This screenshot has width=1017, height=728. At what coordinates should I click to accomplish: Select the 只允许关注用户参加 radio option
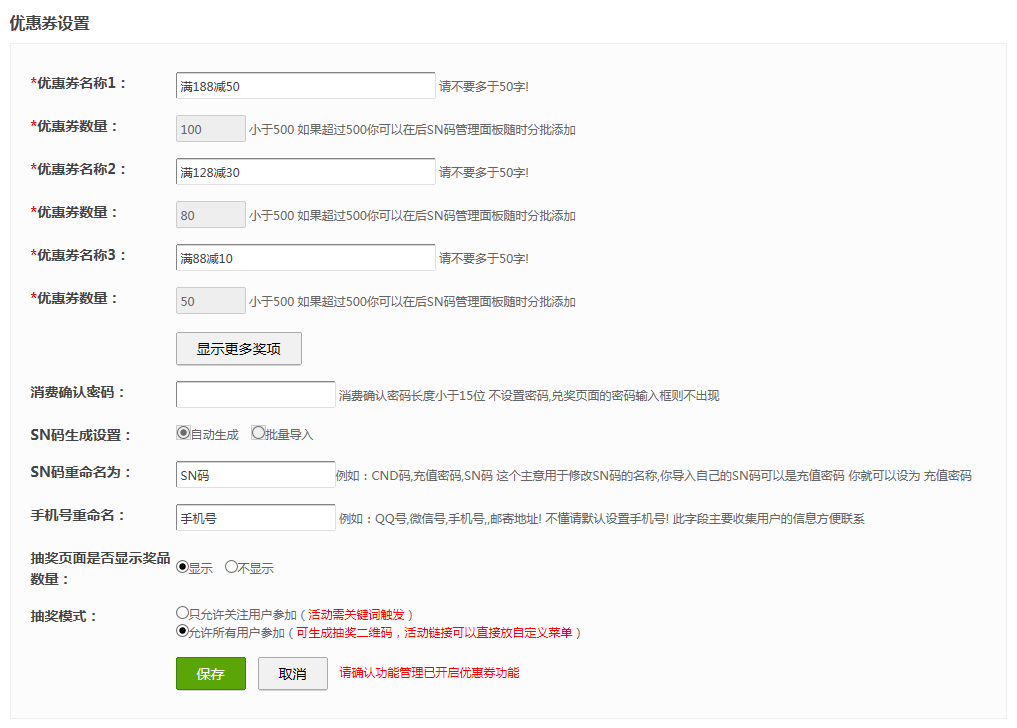[182, 613]
